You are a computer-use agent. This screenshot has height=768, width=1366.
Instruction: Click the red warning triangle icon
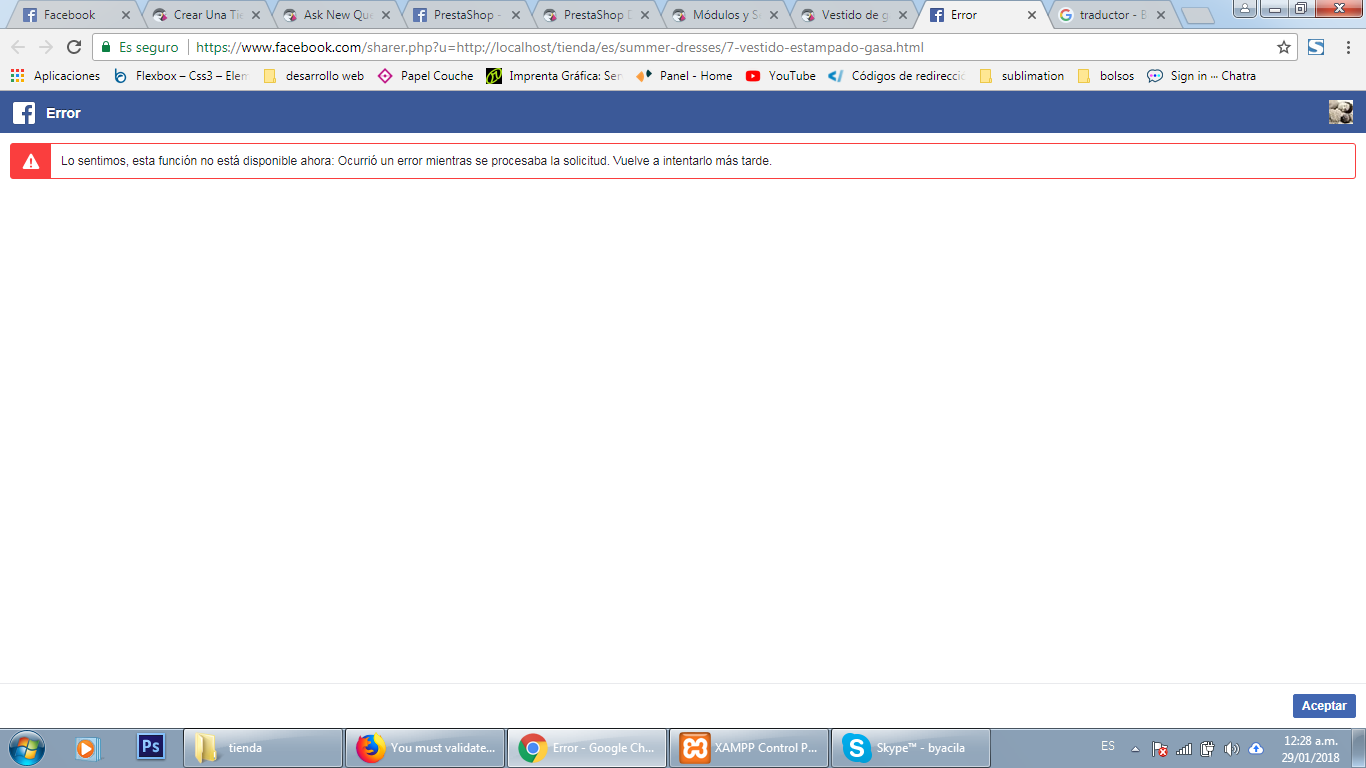31,161
